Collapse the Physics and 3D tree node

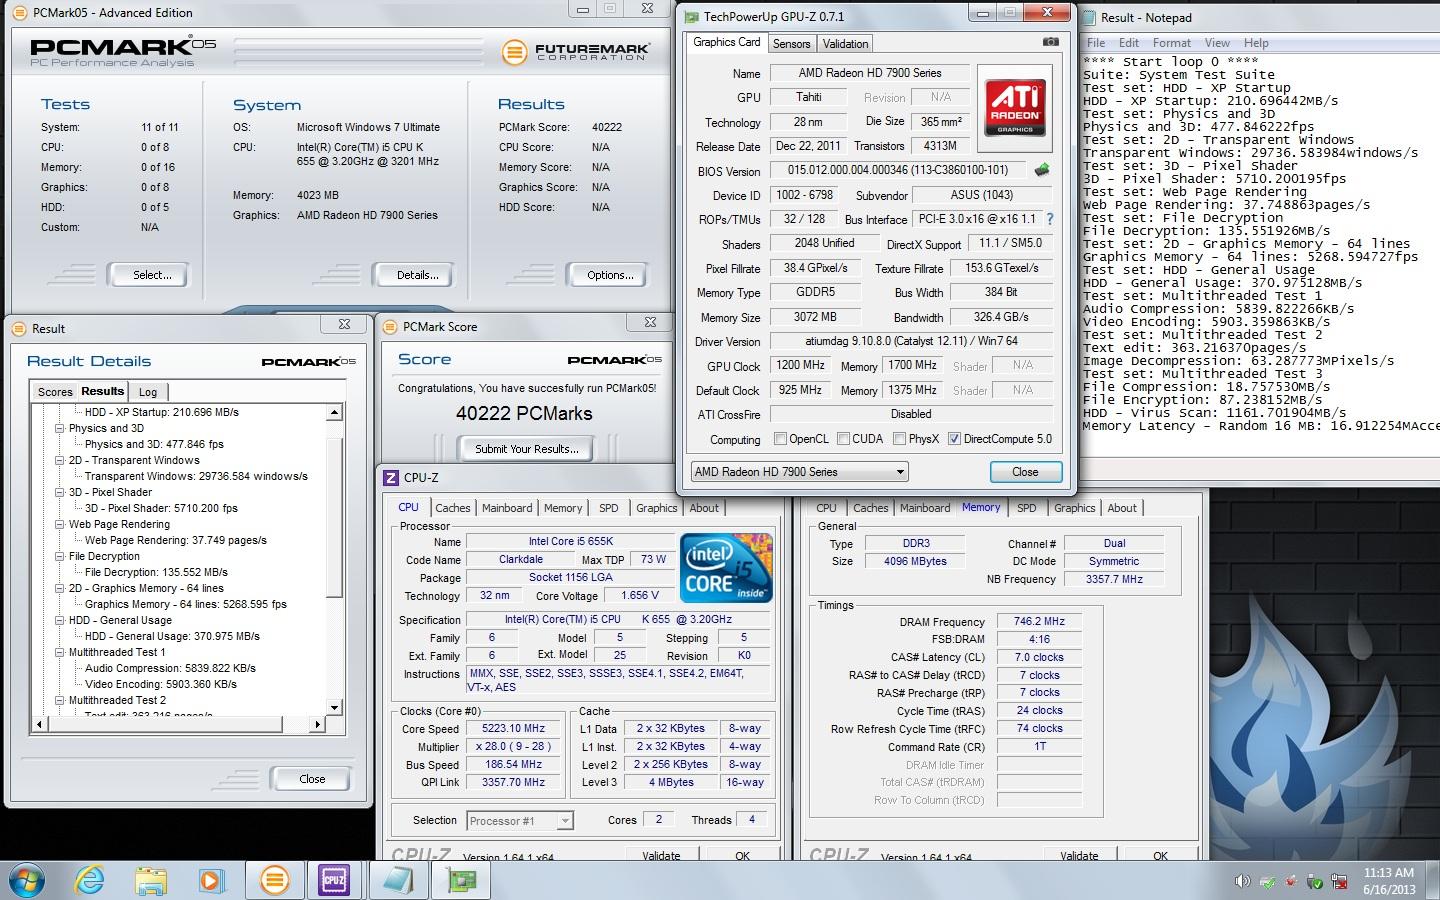(x=60, y=428)
